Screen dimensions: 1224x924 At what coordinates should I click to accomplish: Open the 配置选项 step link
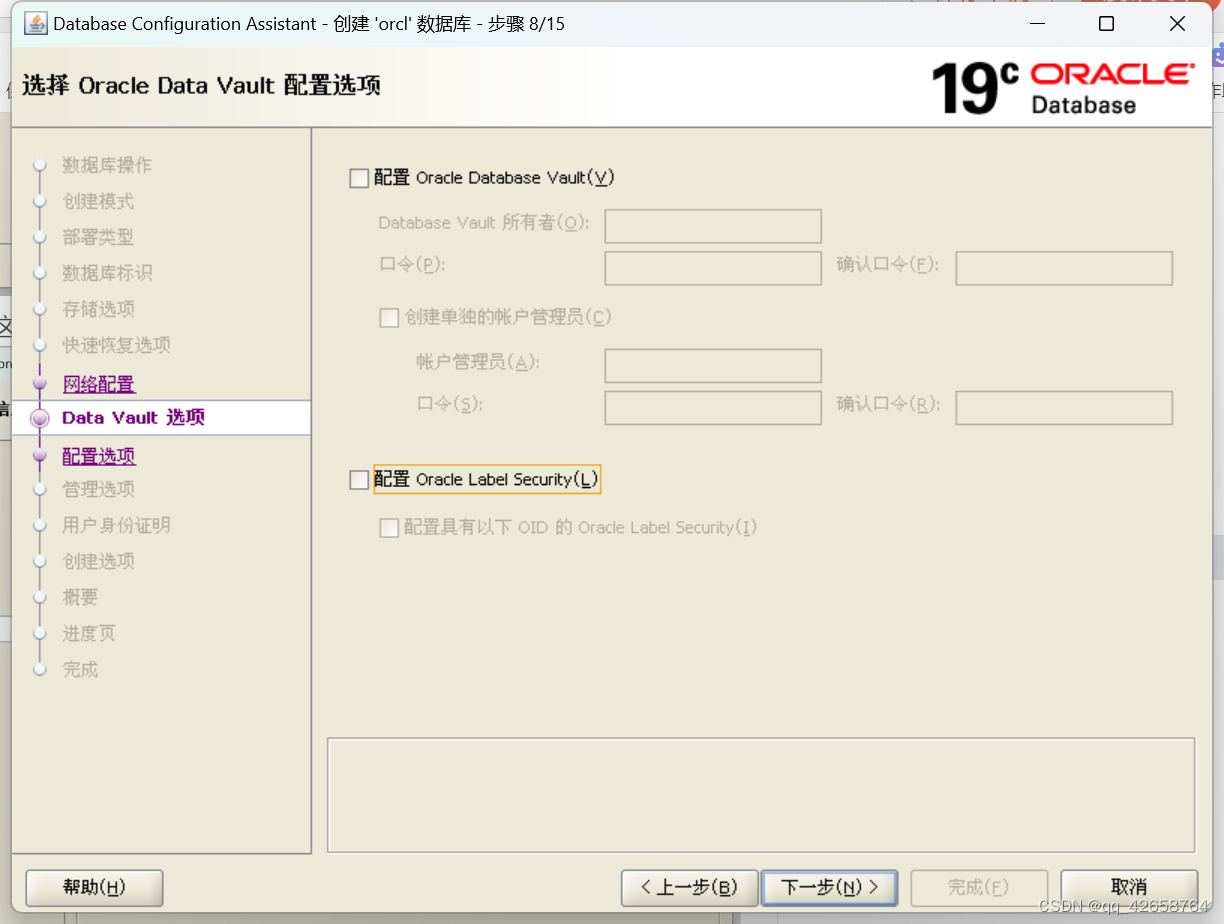(x=99, y=456)
